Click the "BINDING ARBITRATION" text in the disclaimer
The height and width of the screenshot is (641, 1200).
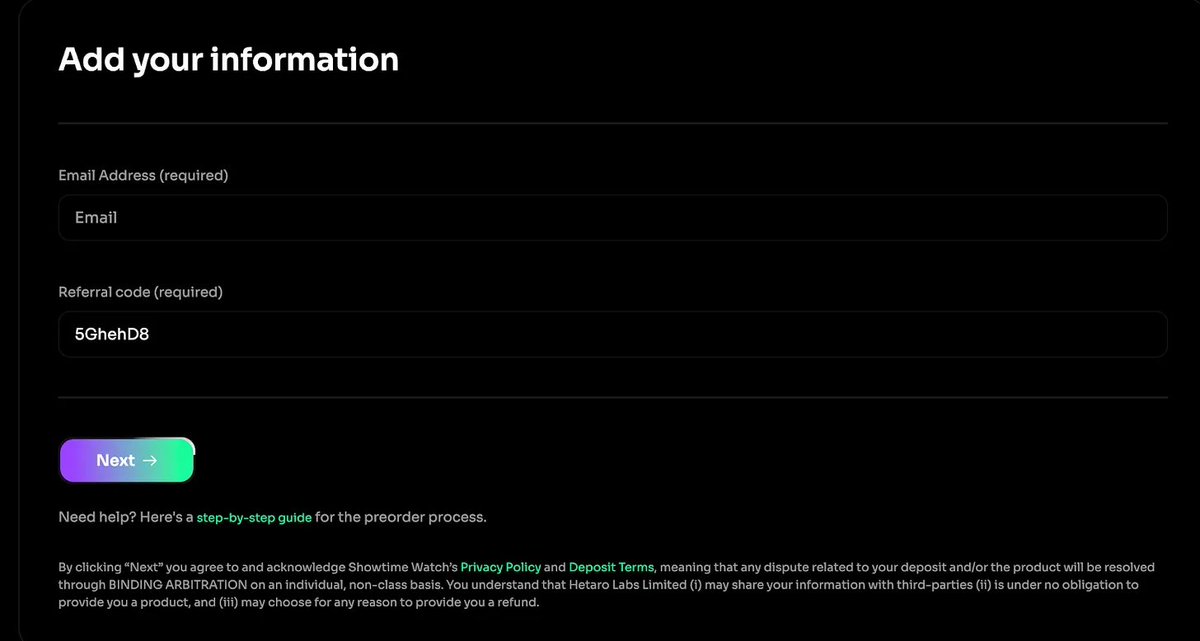(178, 585)
